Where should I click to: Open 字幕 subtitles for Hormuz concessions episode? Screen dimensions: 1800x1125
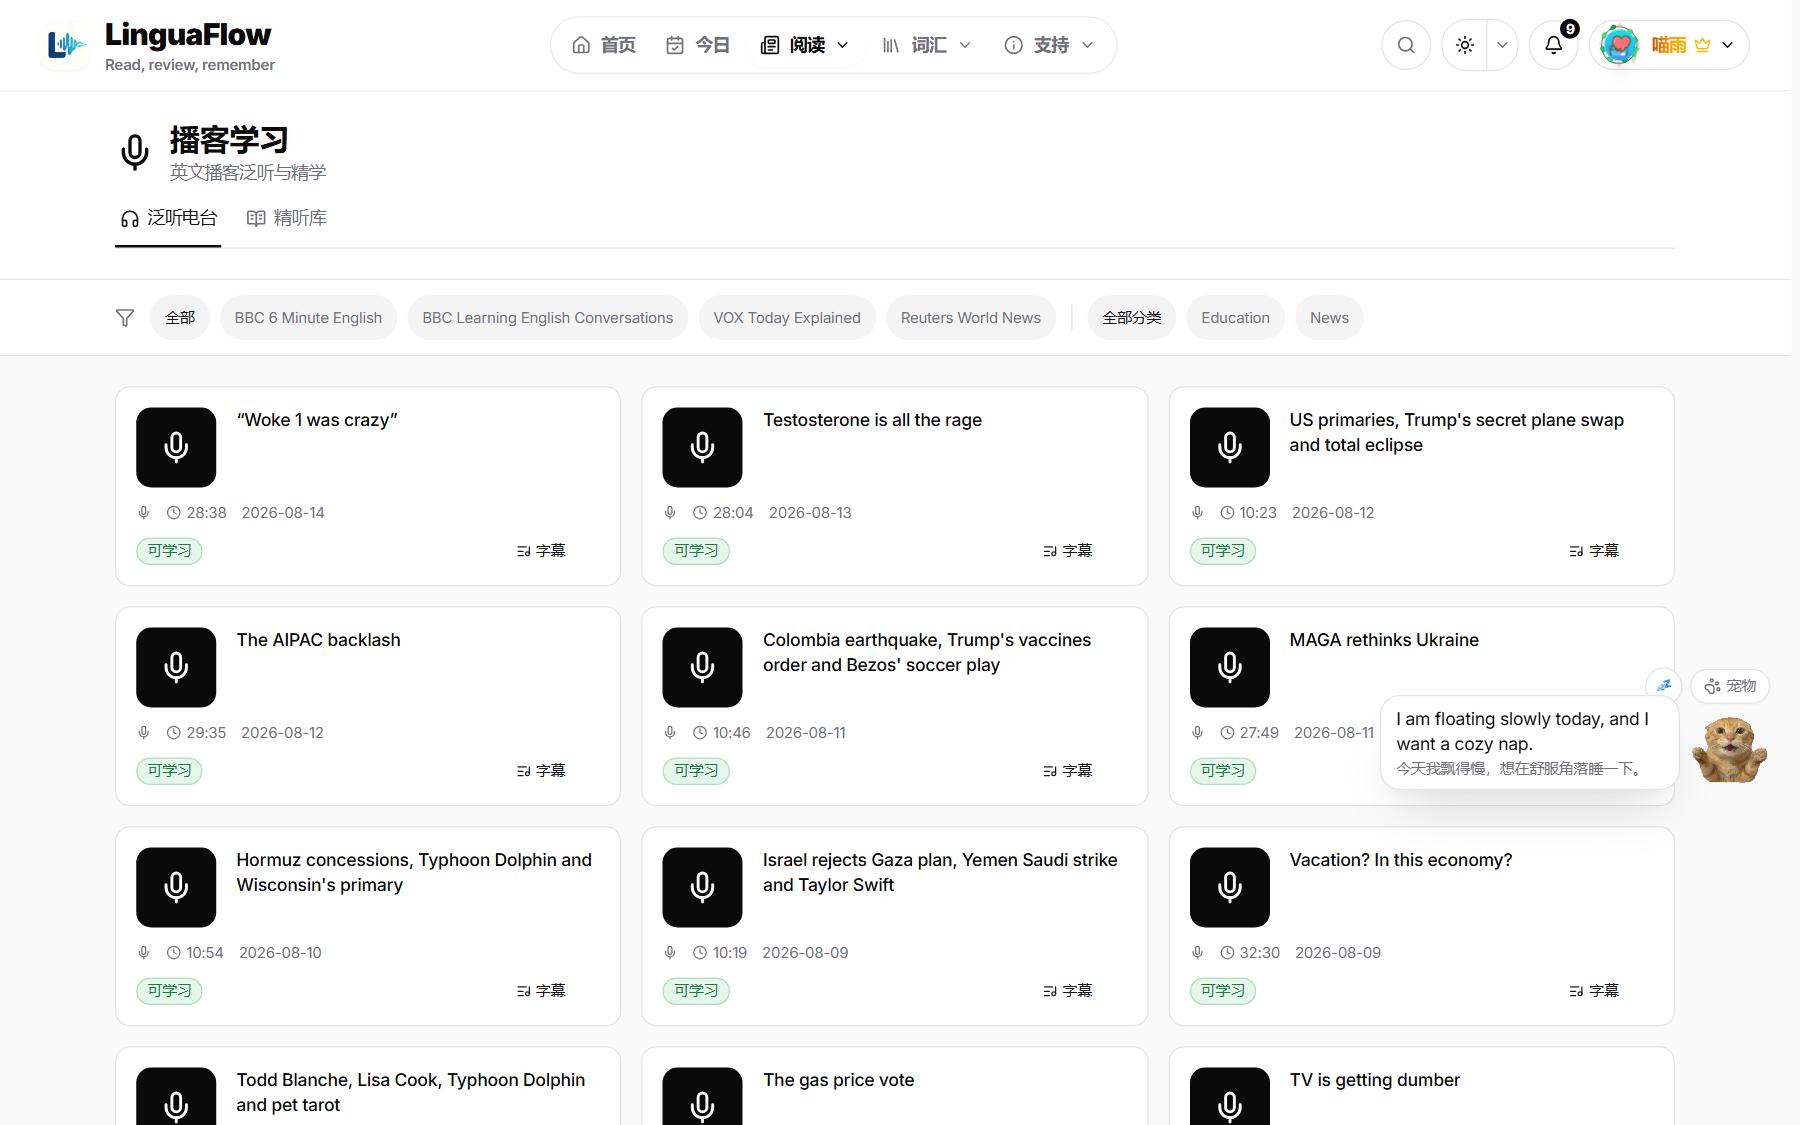tap(541, 991)
